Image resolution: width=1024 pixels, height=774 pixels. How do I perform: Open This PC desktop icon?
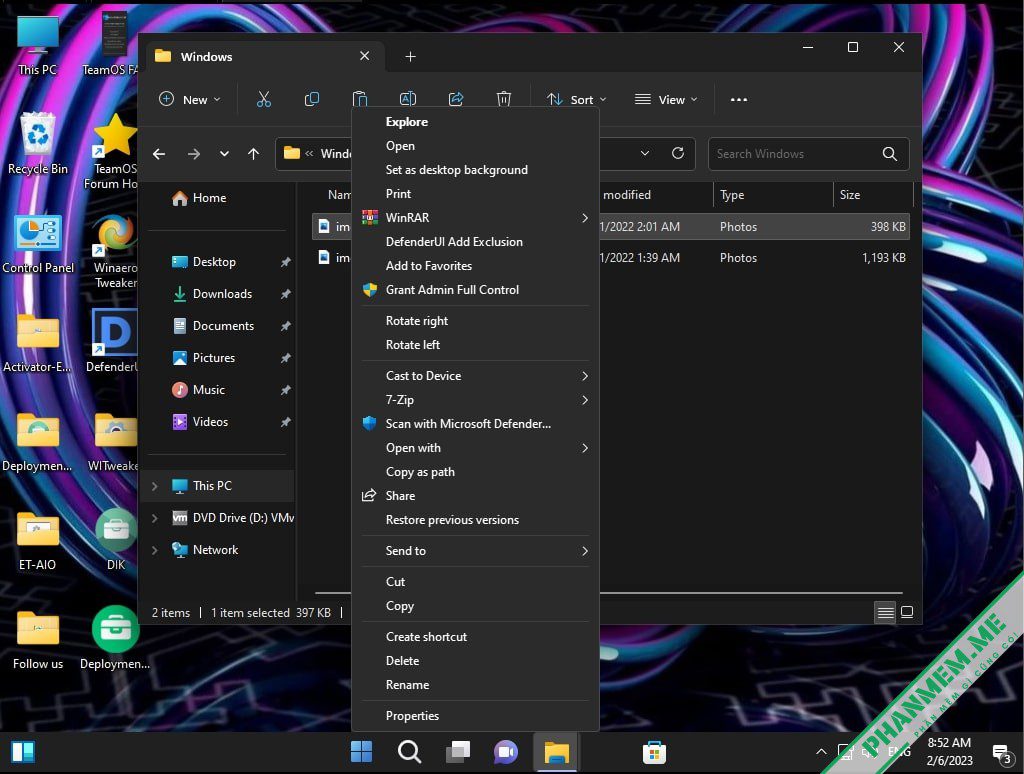(x=37, y=46)
